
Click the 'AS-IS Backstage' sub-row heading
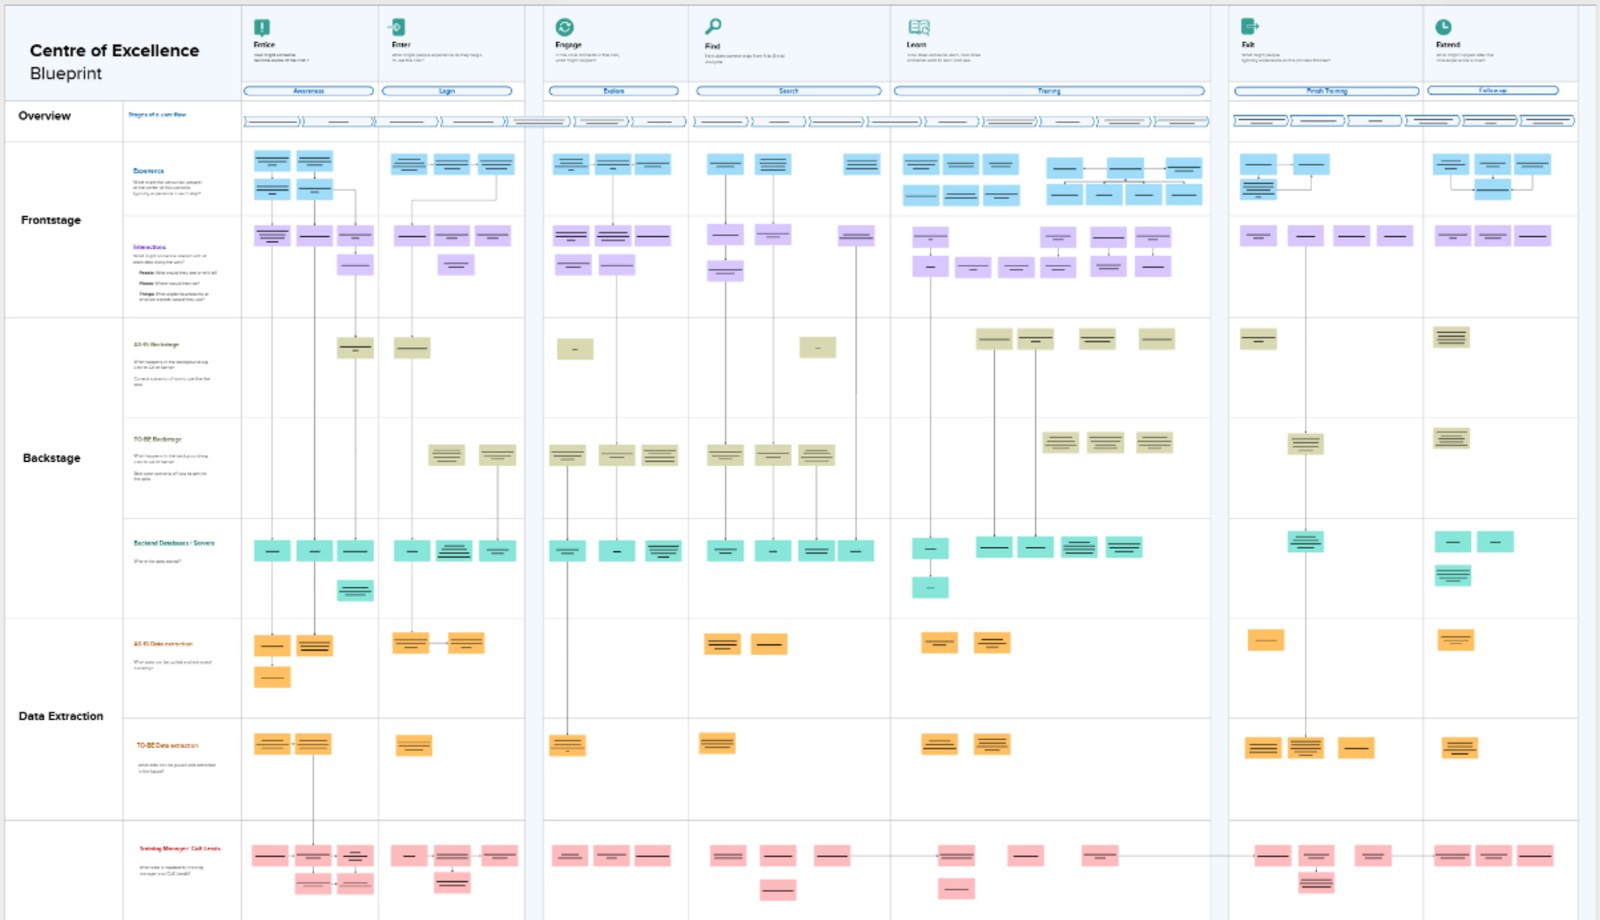(157, 345)
